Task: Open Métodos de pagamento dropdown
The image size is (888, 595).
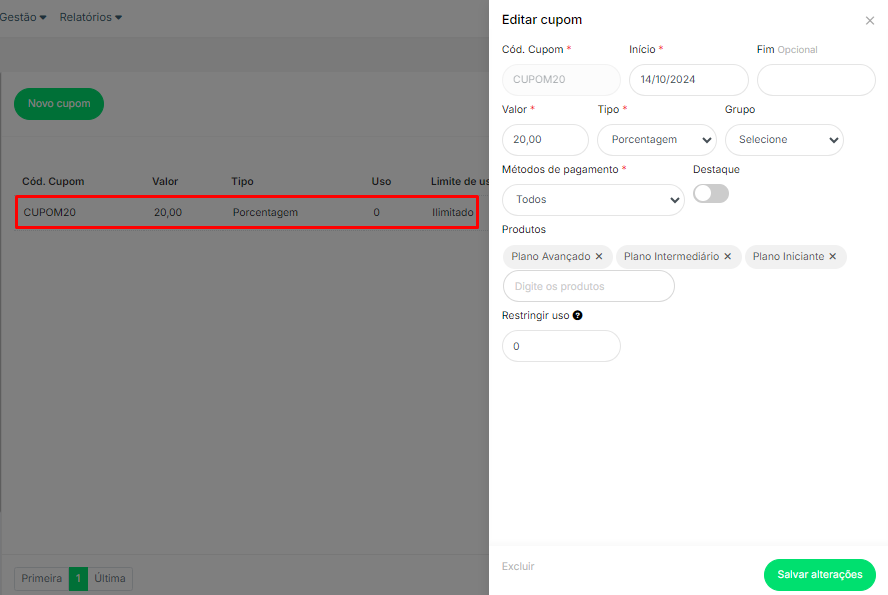Action: click(x=593, y=200)
